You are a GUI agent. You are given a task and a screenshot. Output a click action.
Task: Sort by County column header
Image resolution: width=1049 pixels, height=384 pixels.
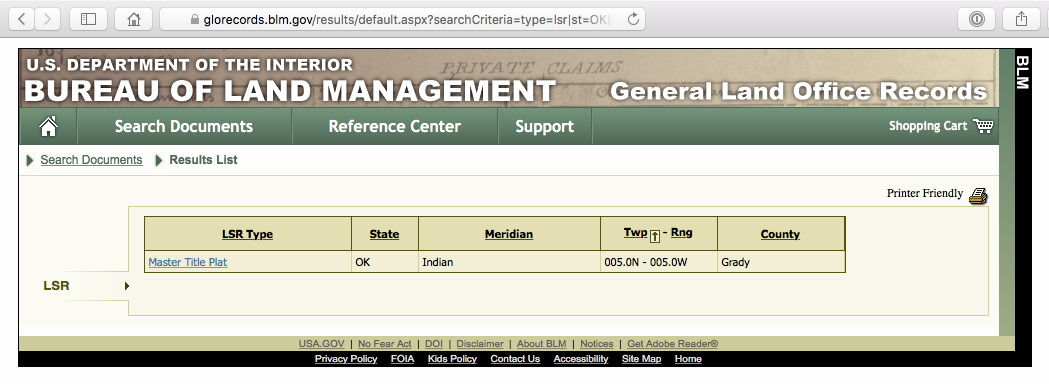[x=780, y=234]
